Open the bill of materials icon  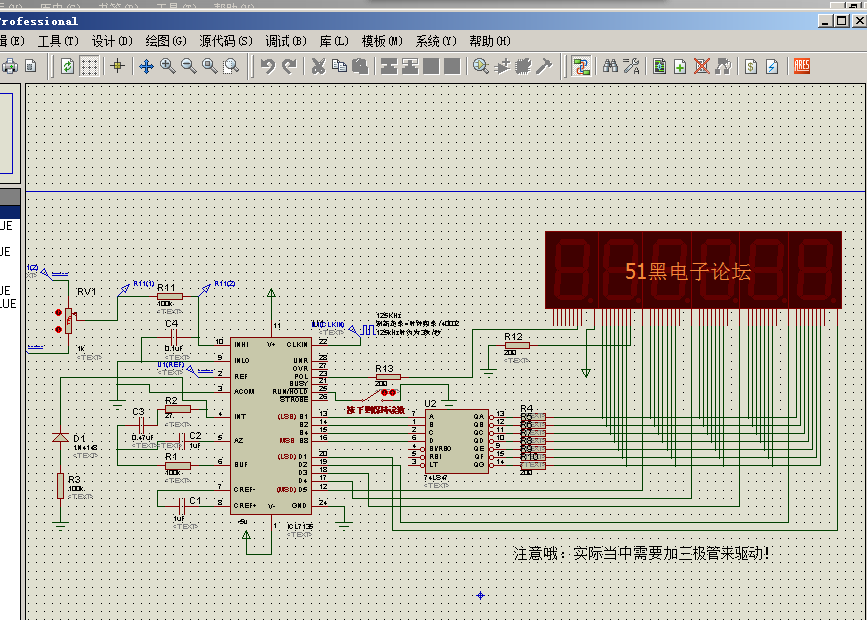tap(750, 66)
